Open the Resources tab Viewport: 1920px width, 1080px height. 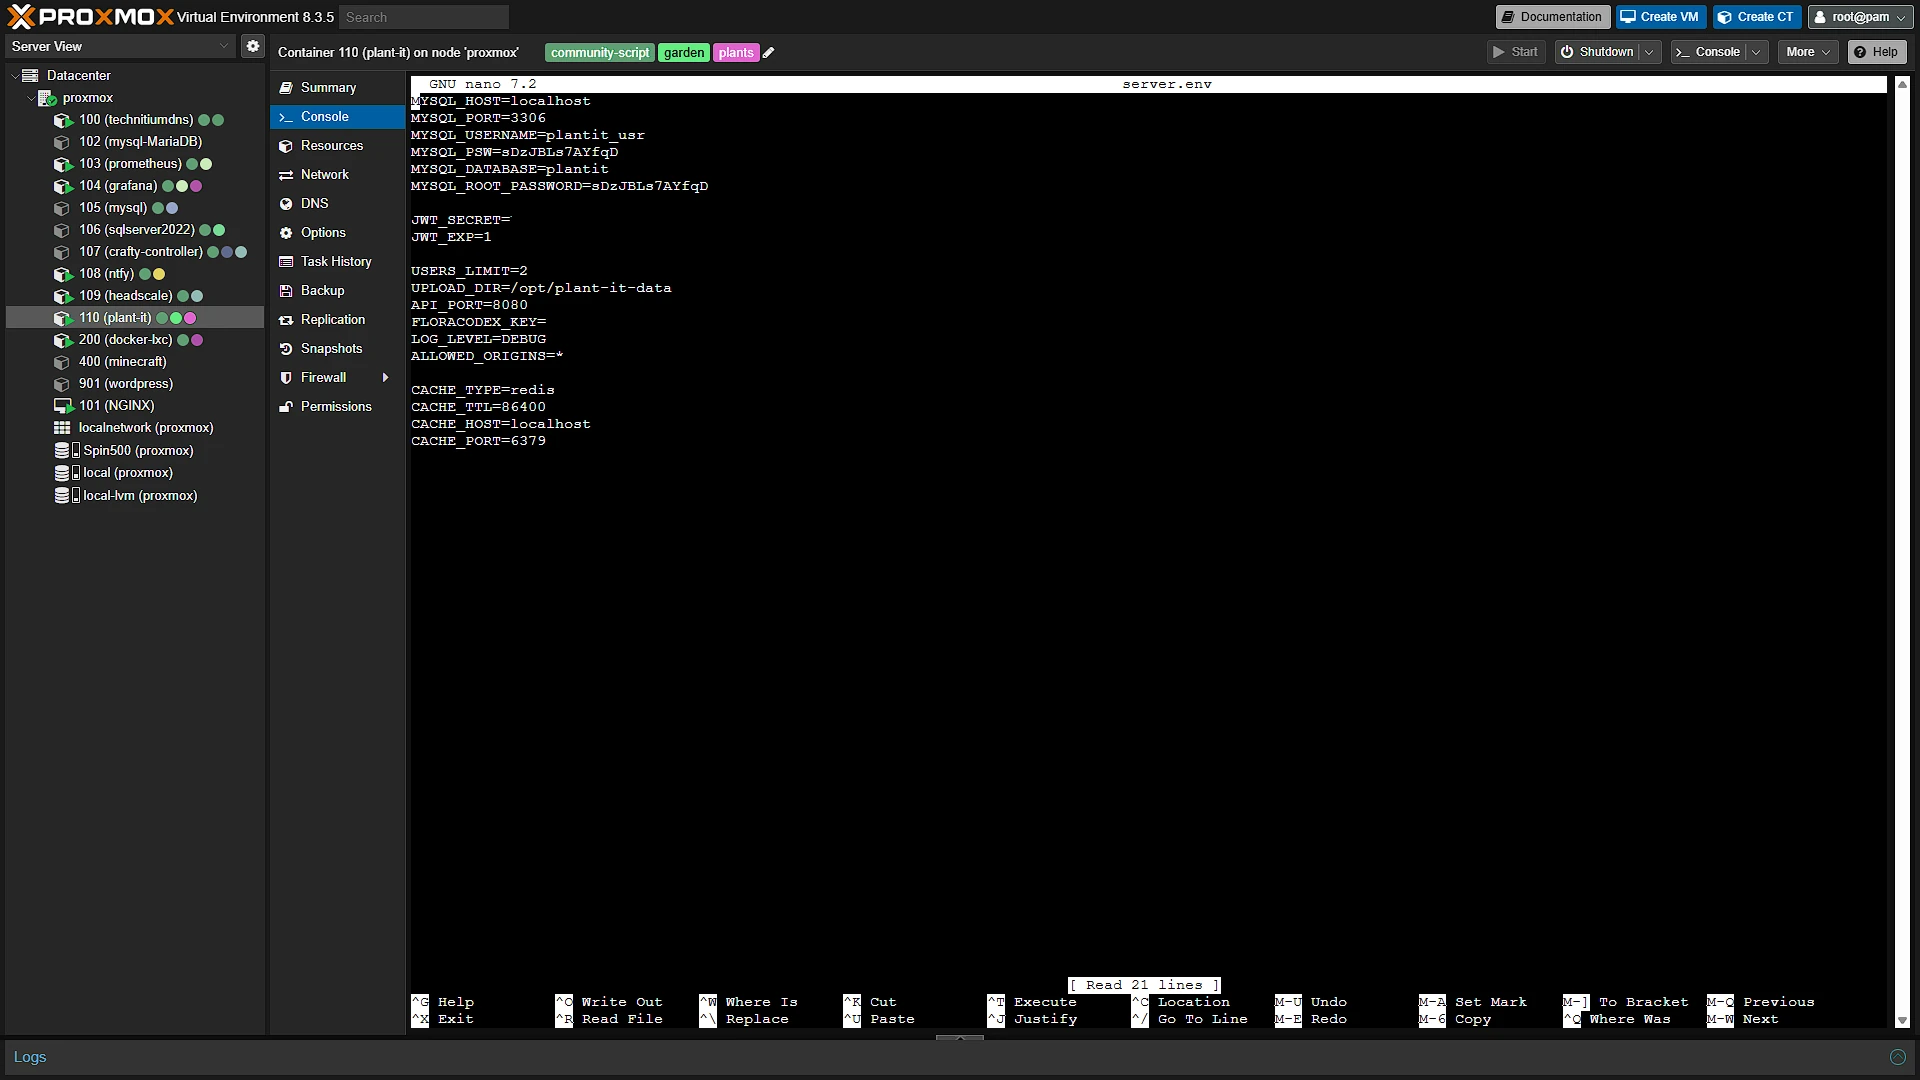[x=337, y=146]
